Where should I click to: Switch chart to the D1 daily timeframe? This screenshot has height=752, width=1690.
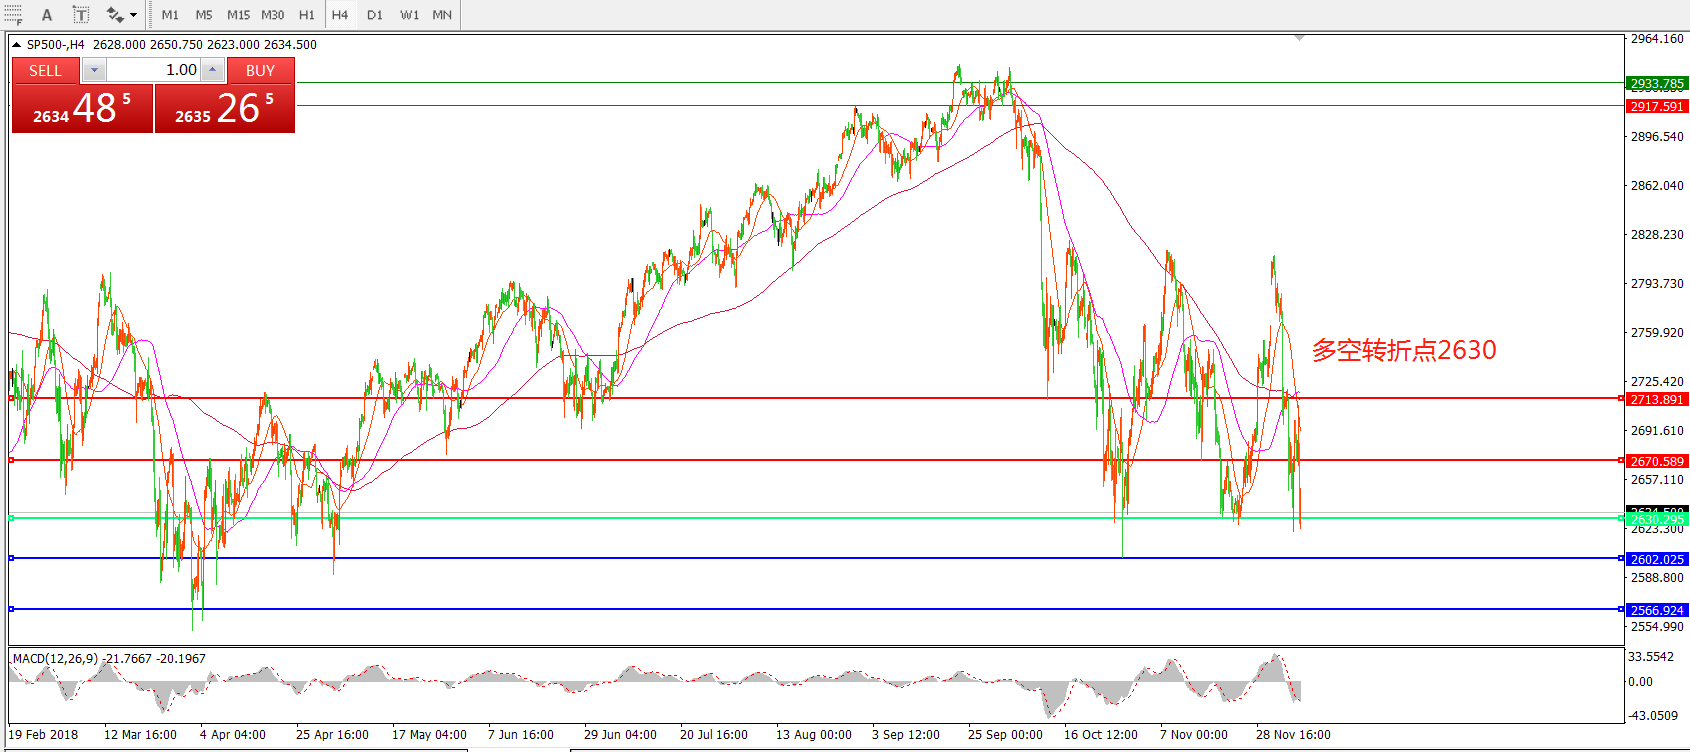coord(375,15)
